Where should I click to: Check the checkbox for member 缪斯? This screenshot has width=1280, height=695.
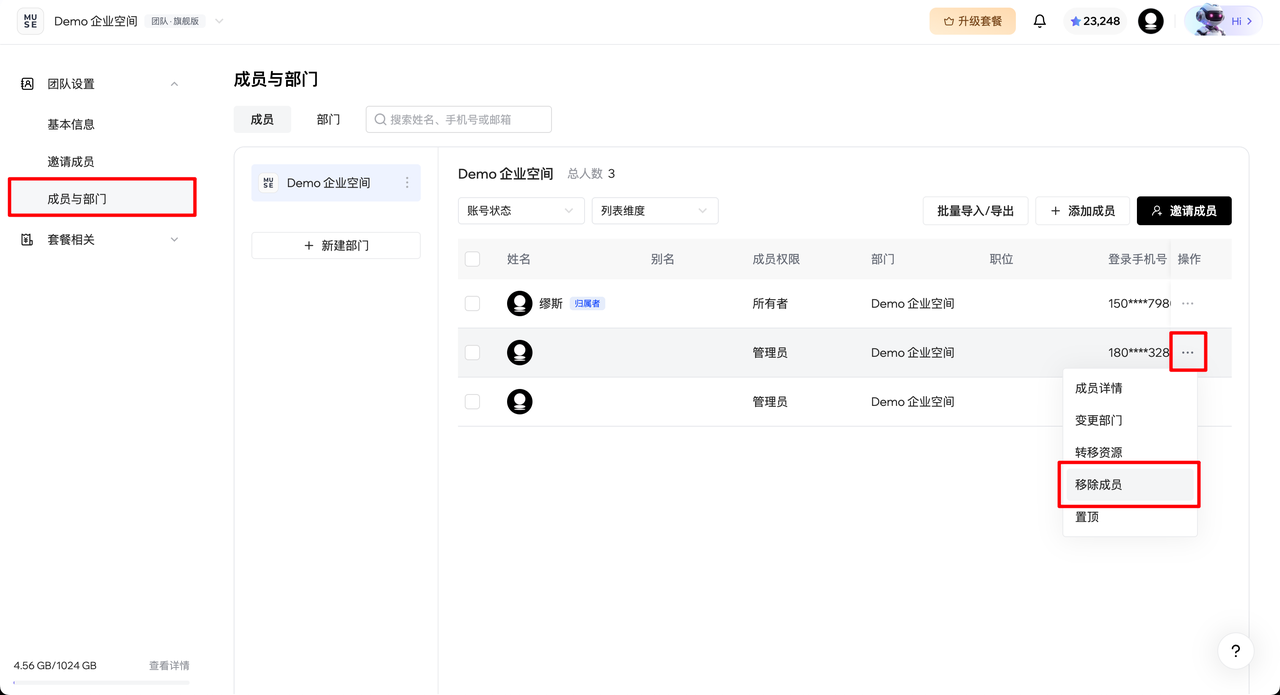click(x=472, y=303)
